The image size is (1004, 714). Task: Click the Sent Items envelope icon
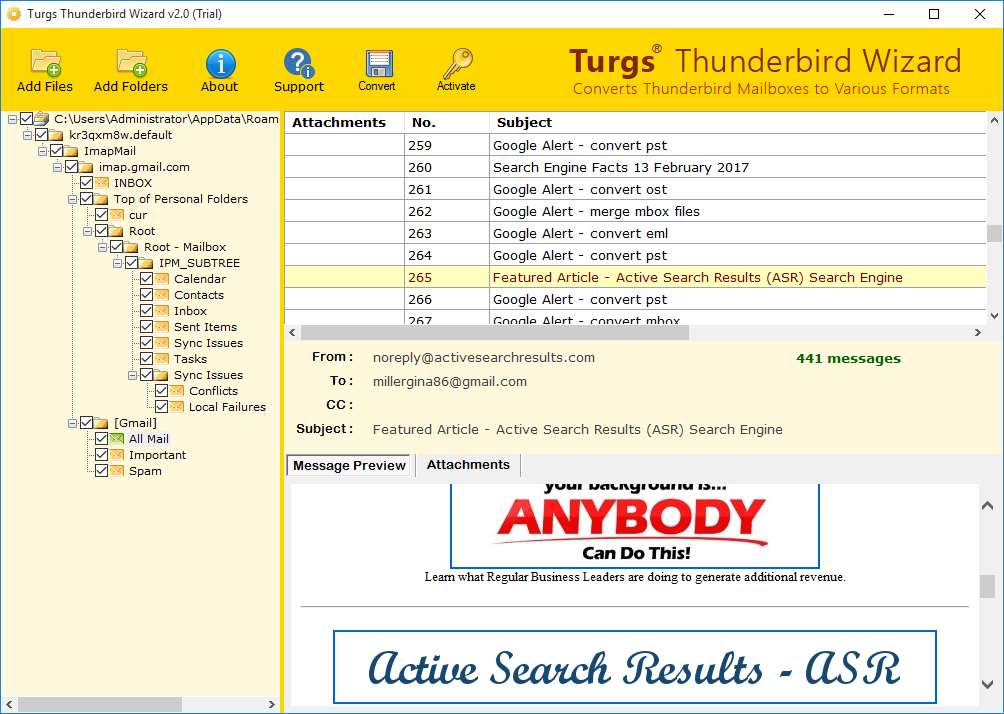pos(161,327)
